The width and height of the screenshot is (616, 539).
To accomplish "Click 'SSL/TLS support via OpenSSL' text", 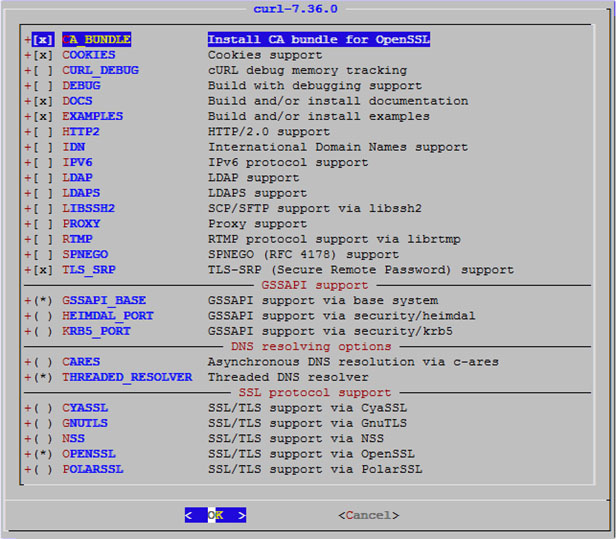I will pyautogui.click(x=311, y=454).
